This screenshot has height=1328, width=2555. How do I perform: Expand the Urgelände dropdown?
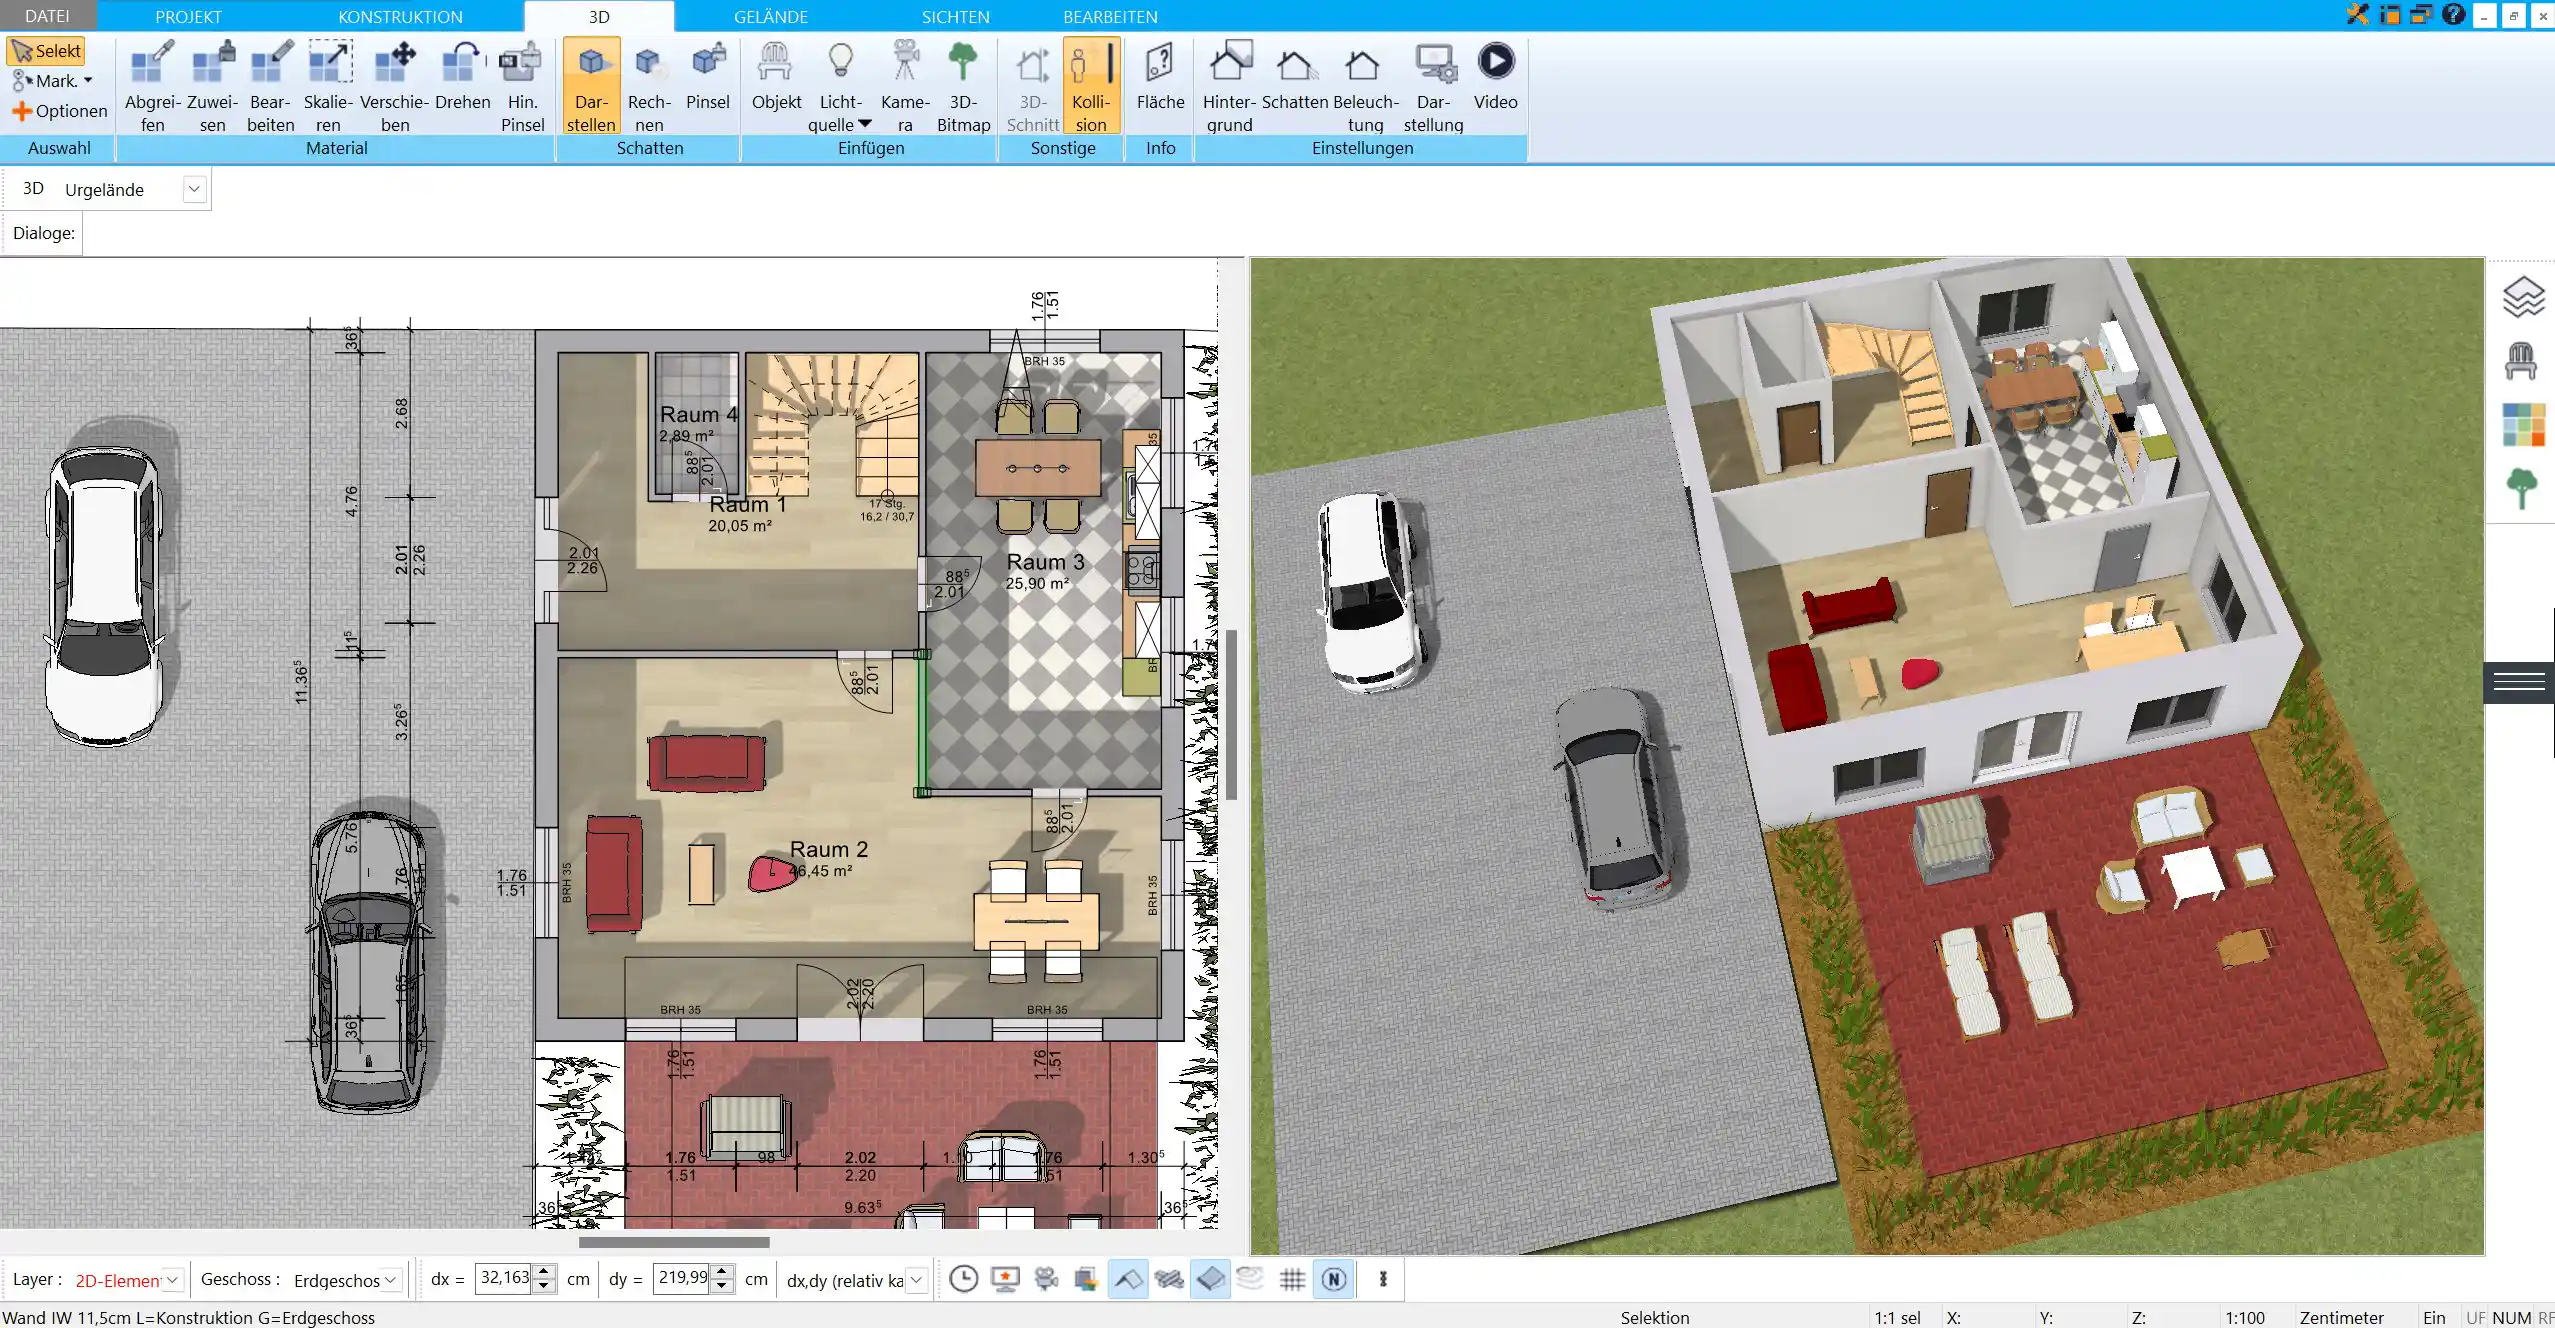[195, 189]
